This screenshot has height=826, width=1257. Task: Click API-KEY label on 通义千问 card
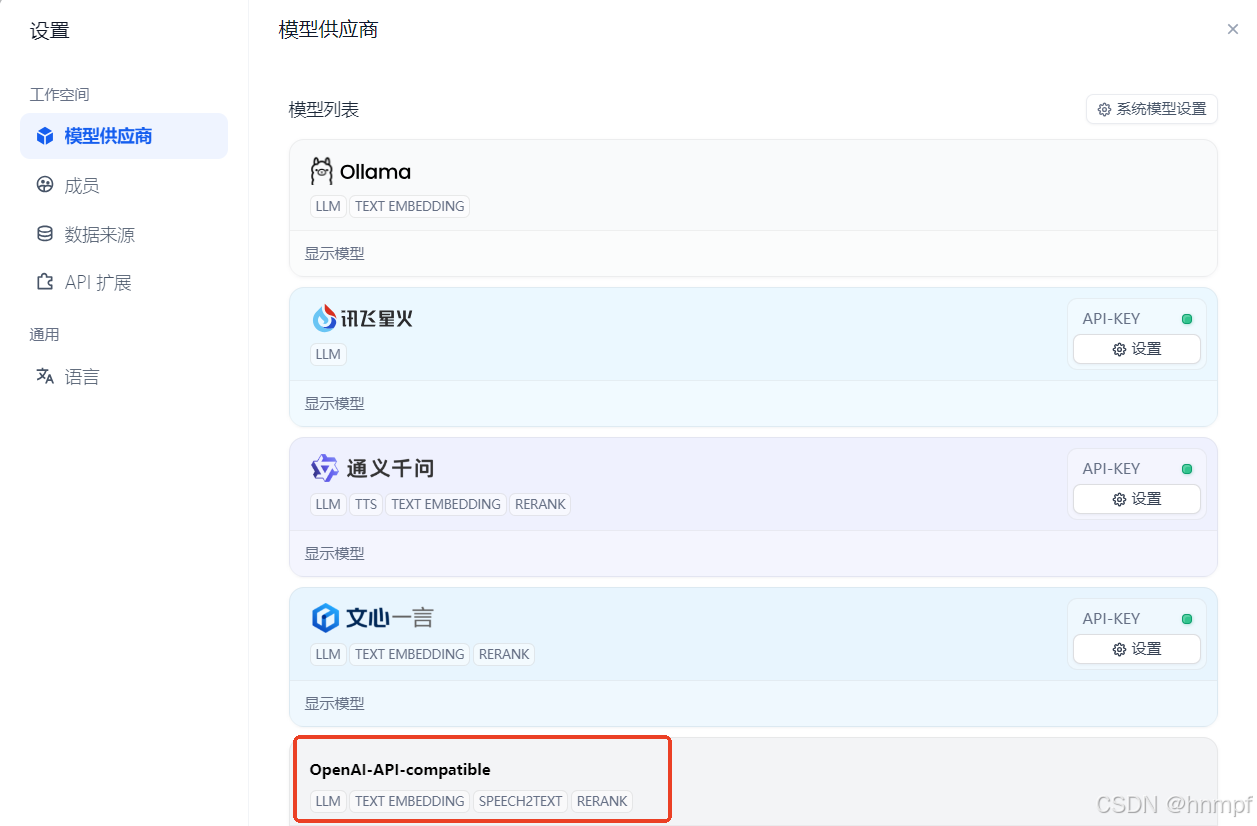click(1111, 469)
